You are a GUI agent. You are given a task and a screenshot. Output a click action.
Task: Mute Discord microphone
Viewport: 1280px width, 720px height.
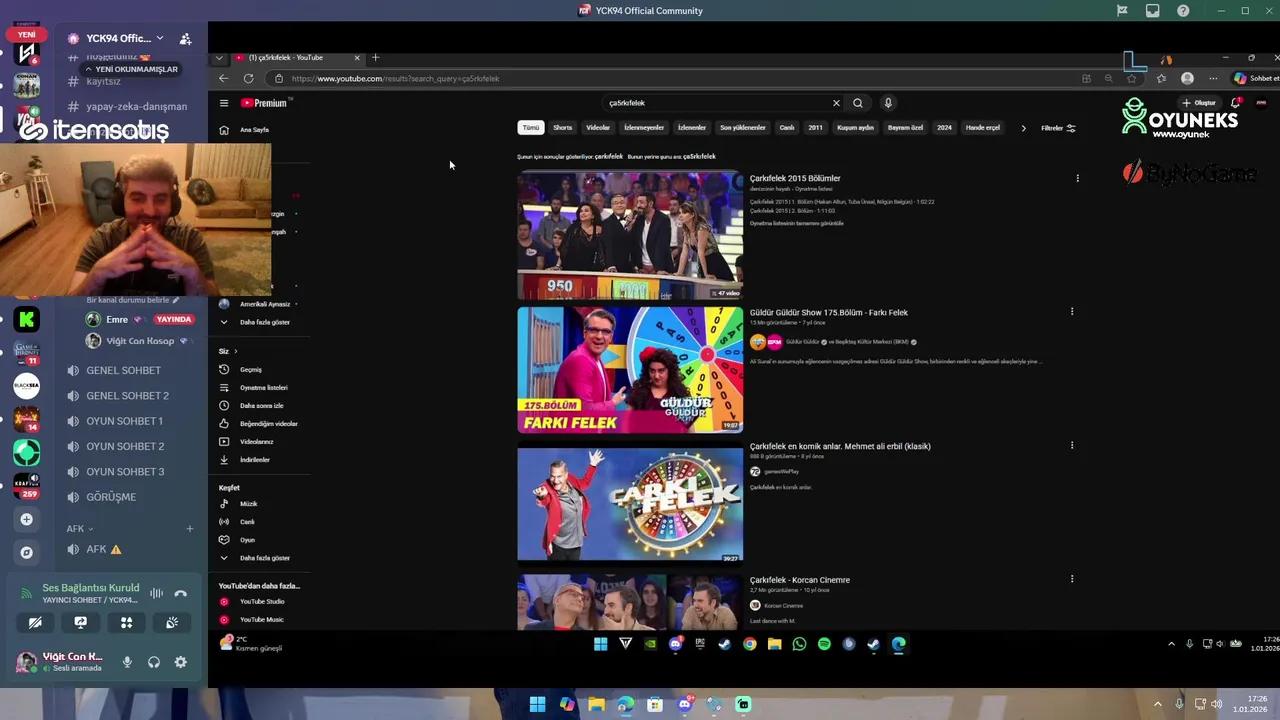click(x=127, y=661)
